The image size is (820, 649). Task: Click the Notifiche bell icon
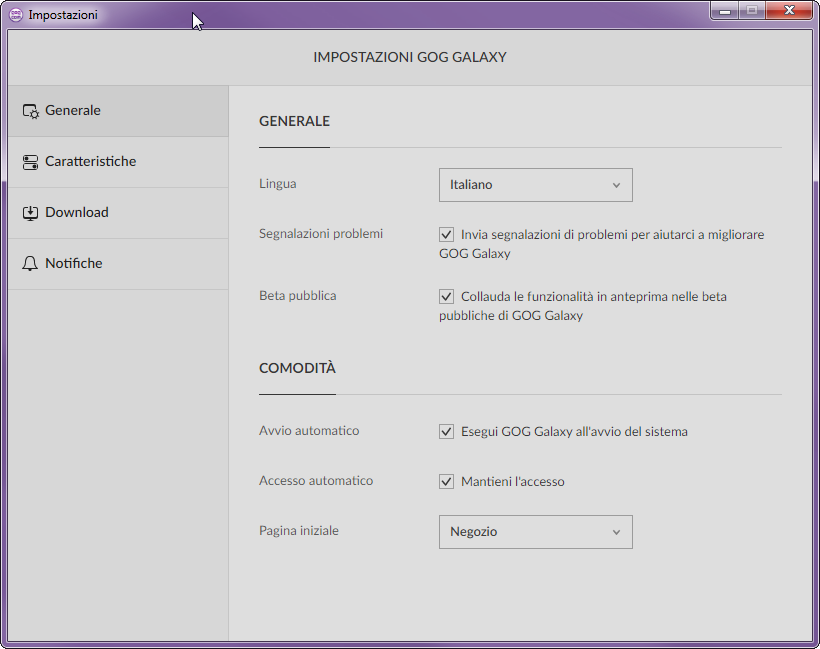pyautogui.click(x=30, y=264)
